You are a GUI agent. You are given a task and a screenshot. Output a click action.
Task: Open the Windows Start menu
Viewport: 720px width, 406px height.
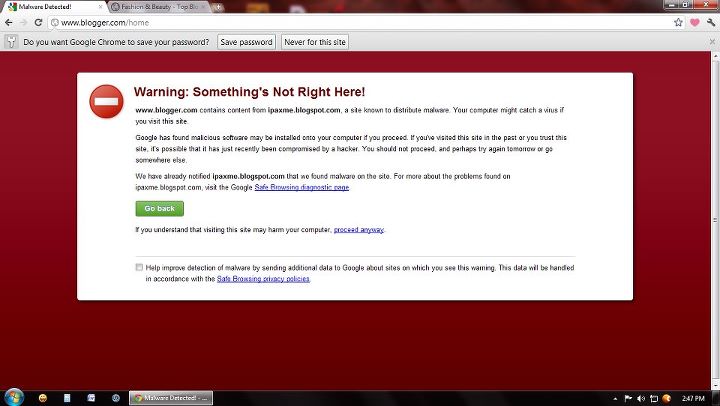14,397
